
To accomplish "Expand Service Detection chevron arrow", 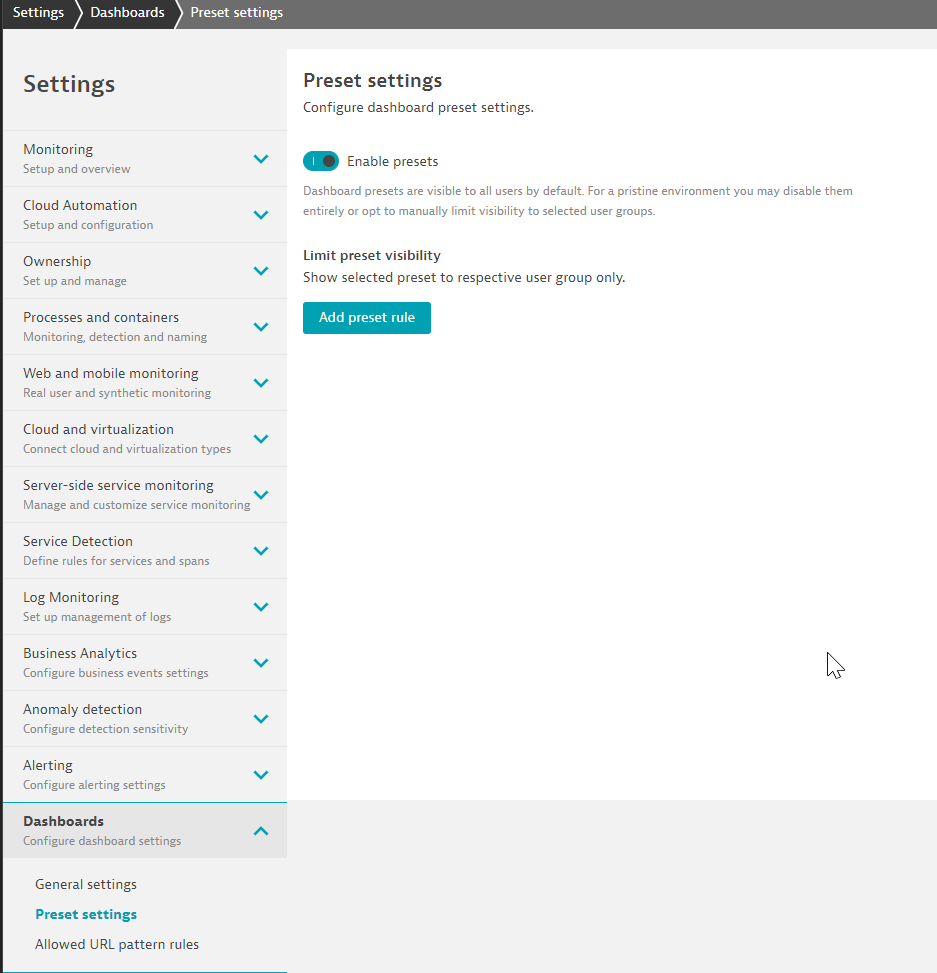I will point(261,551).
